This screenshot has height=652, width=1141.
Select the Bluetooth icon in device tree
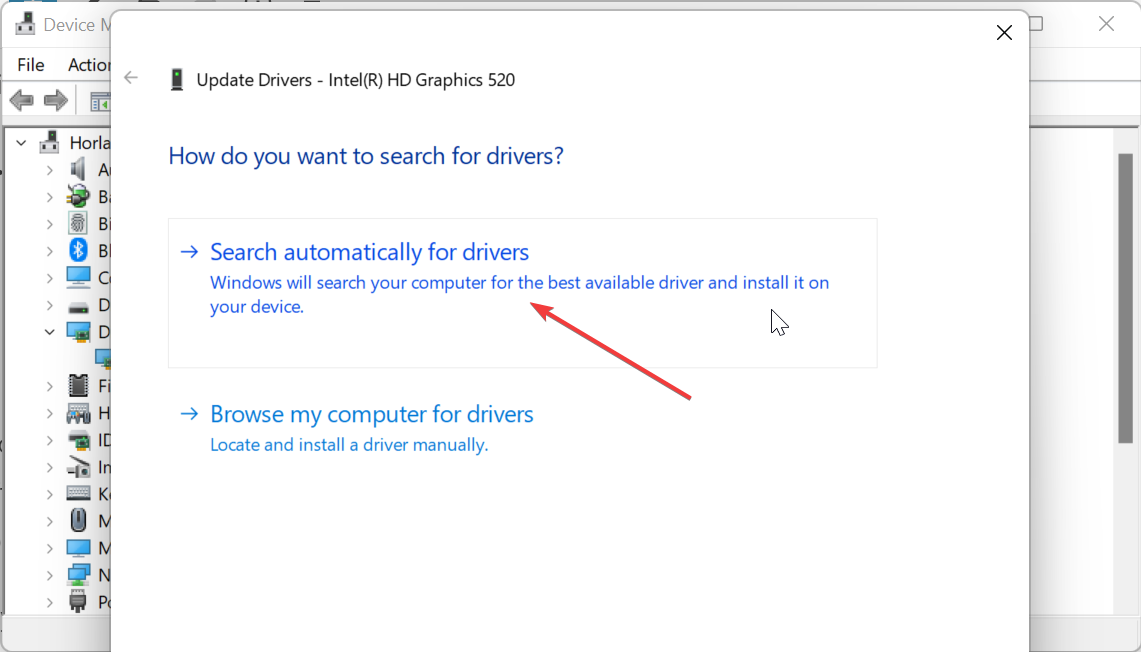point(78,250)
